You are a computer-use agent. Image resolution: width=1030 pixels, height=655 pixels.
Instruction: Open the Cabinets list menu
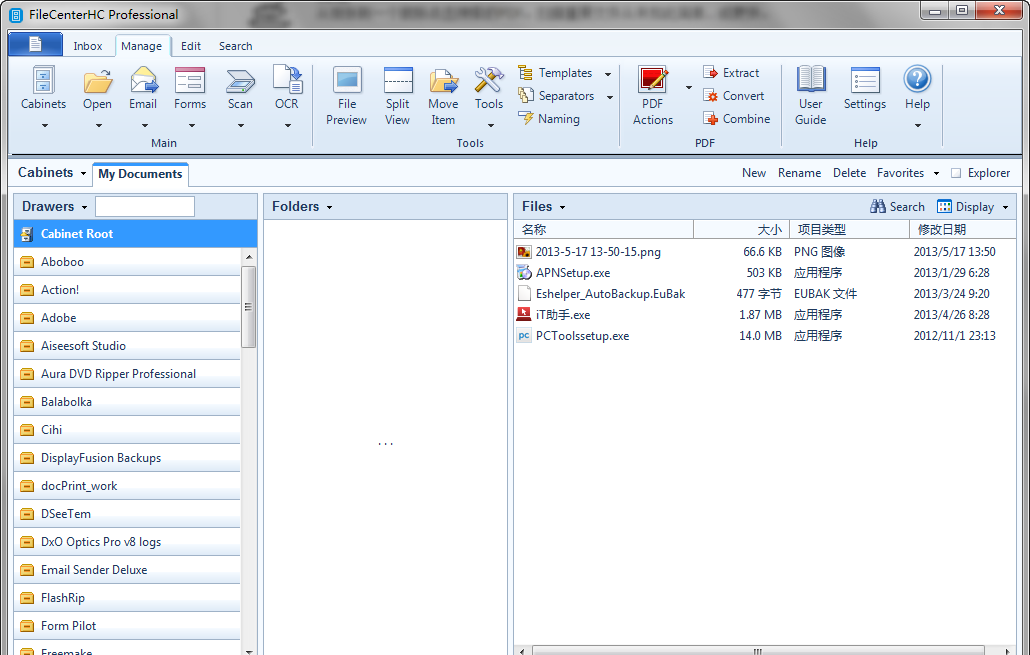pyautogui.click(x=52, y=173)
